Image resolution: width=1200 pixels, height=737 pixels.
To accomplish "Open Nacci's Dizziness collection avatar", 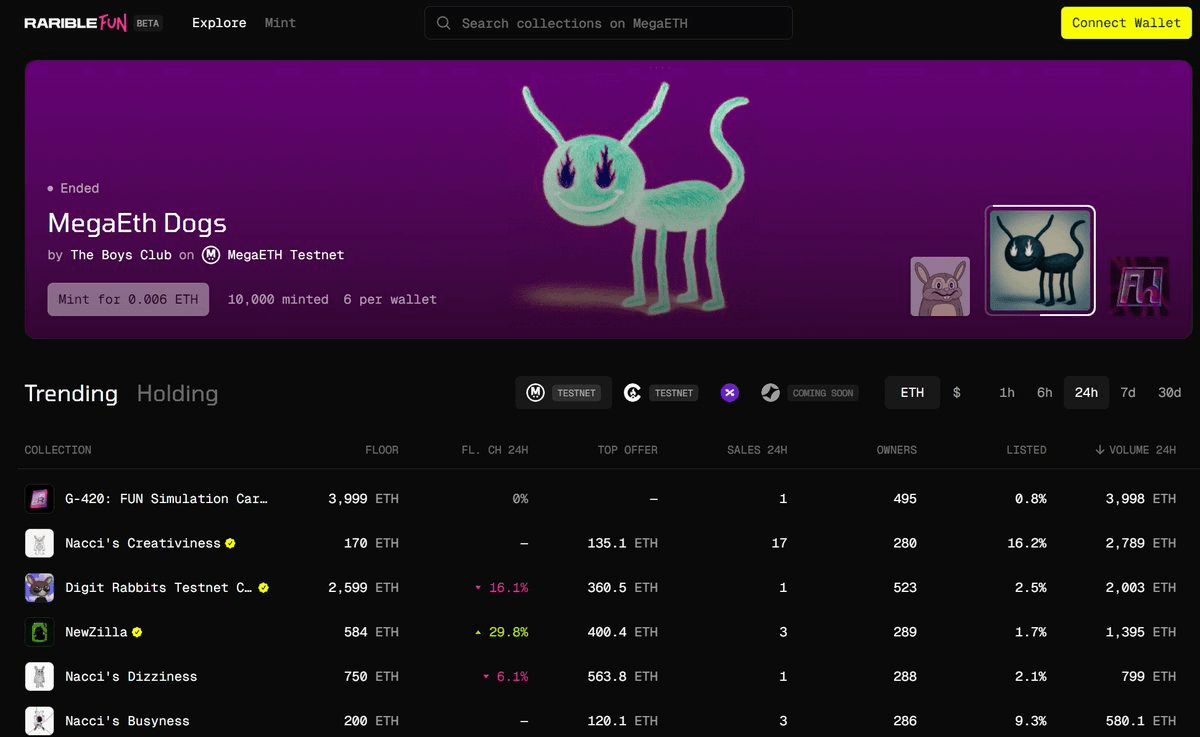I will (39, 677).
